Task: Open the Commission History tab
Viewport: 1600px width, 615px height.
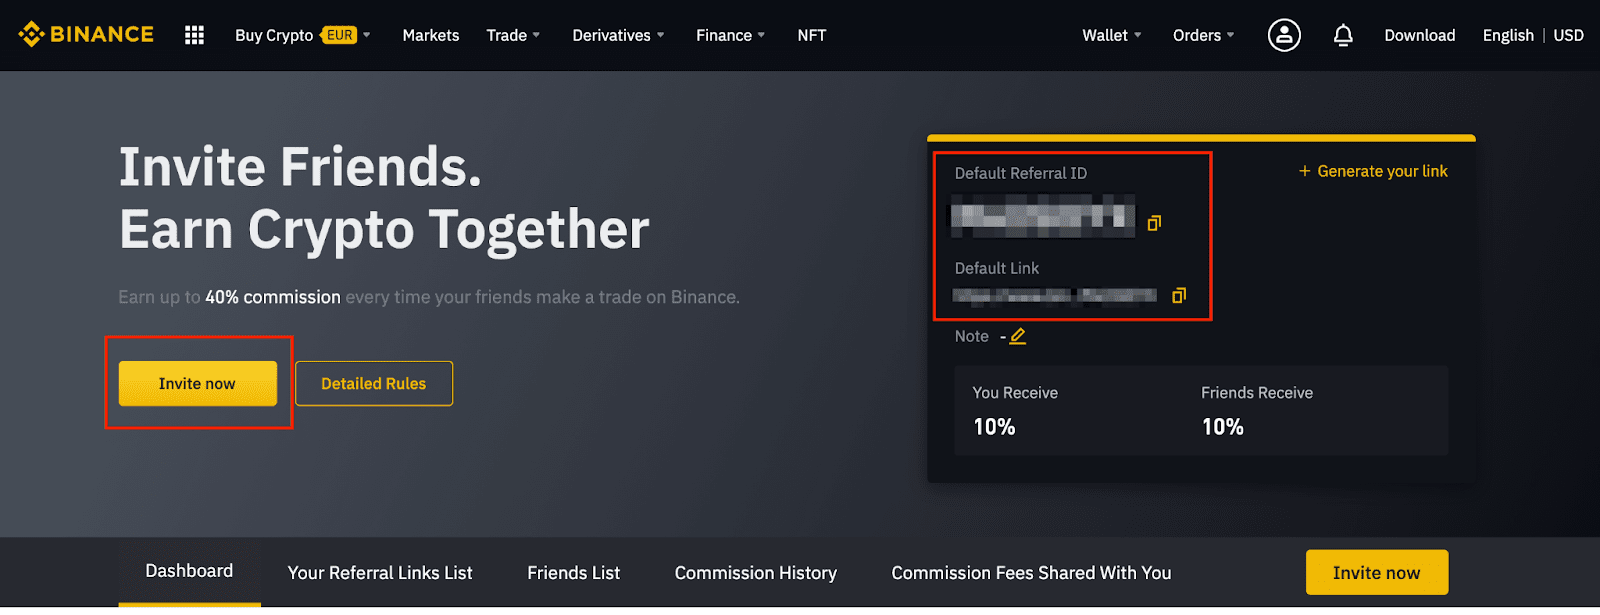Action: [755, 573]
